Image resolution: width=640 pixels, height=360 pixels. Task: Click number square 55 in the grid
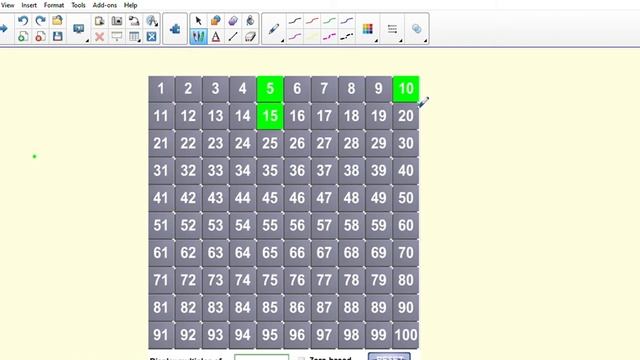tap(270, 225)
